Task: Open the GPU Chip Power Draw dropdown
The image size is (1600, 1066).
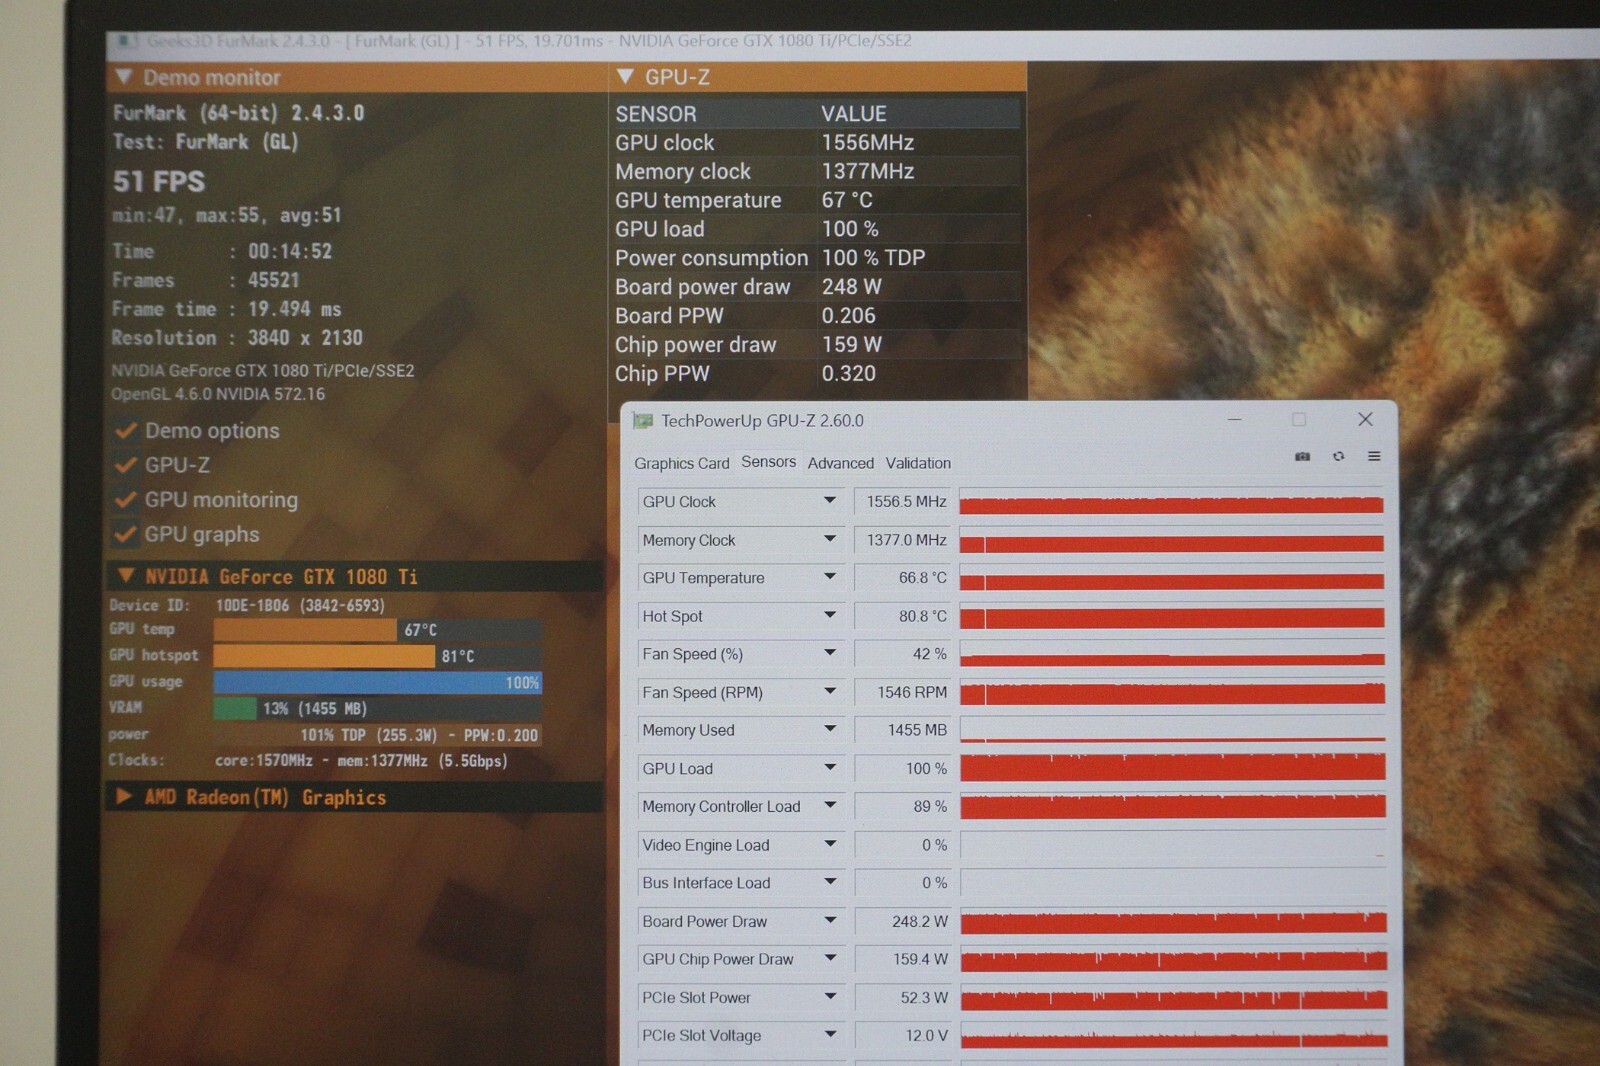Action: [x=830, y=958]
